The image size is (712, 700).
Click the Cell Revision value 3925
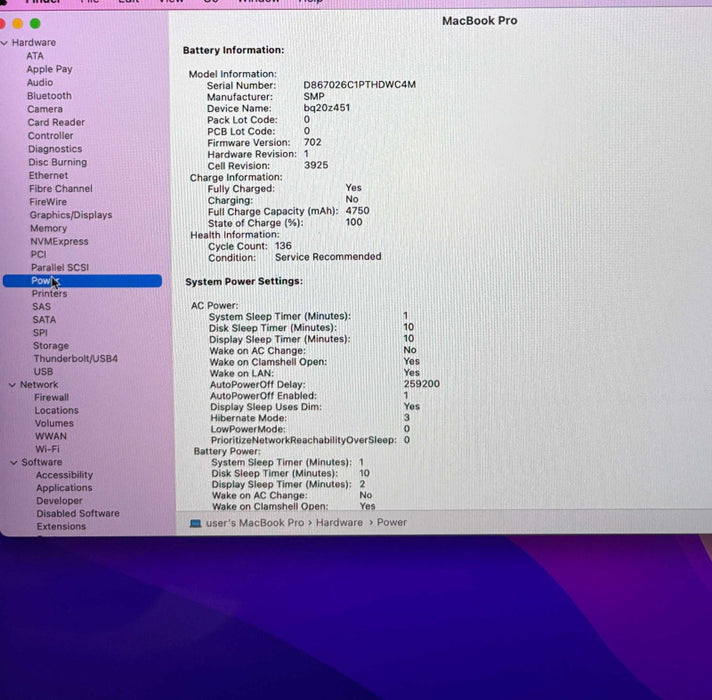(316, 165)
